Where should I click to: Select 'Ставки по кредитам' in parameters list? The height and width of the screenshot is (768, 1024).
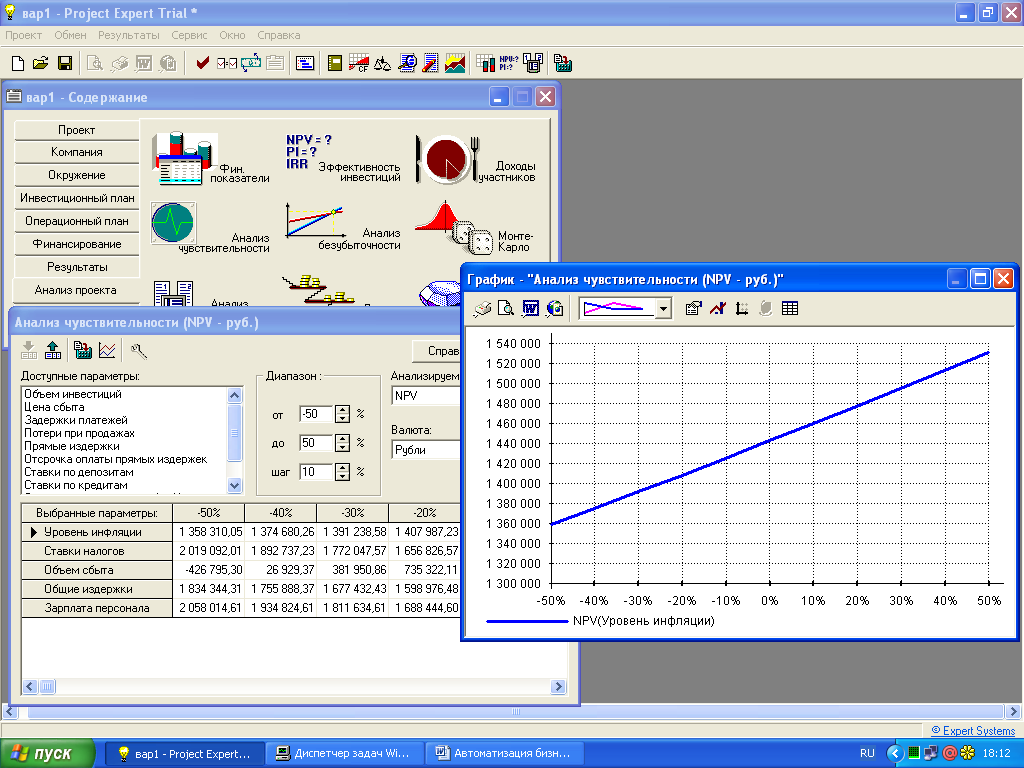pyautogui.click(x=76, y=485)
